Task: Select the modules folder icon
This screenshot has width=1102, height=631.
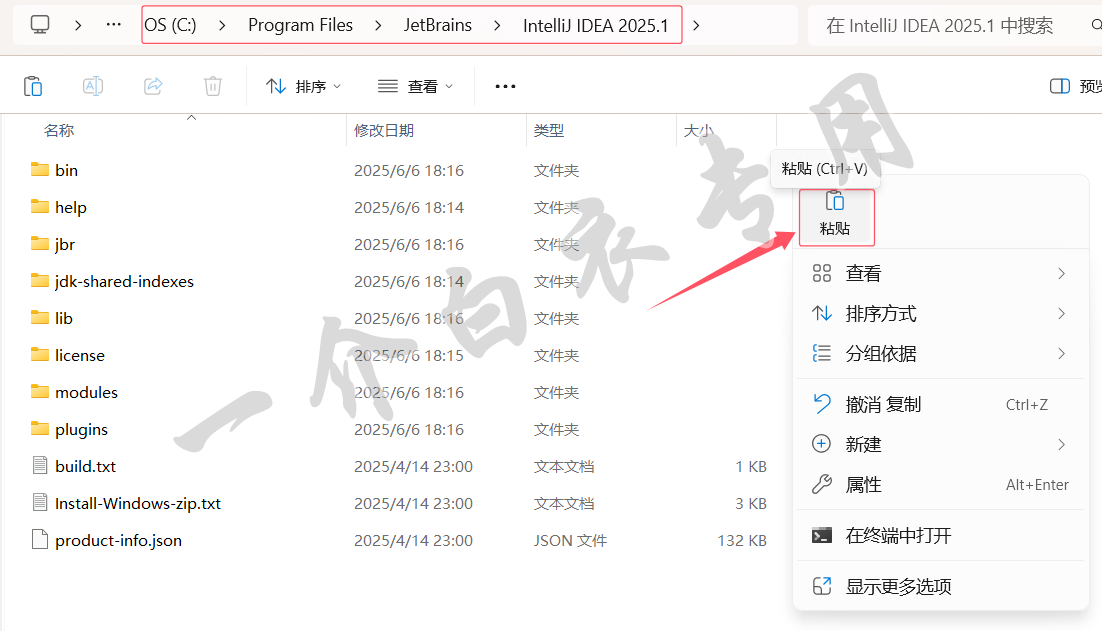Action: click(x=40, y=391)
